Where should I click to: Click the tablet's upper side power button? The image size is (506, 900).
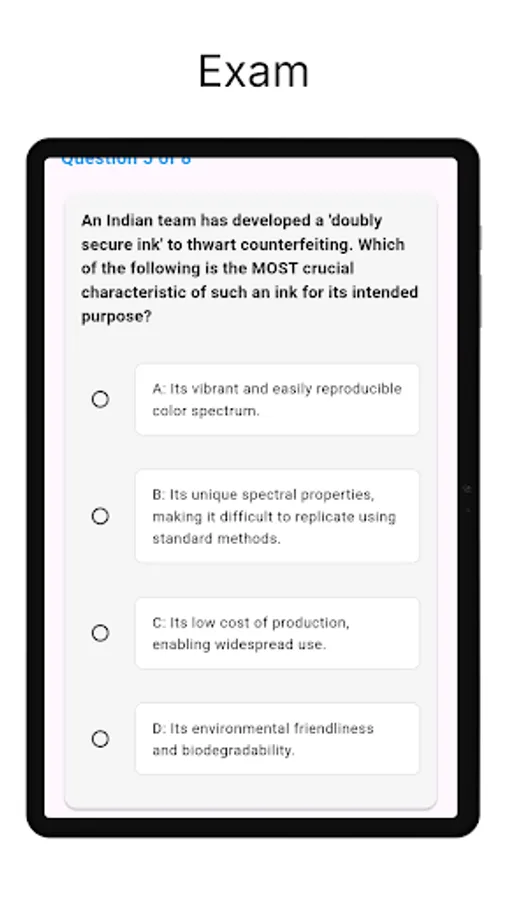(480, 238)
